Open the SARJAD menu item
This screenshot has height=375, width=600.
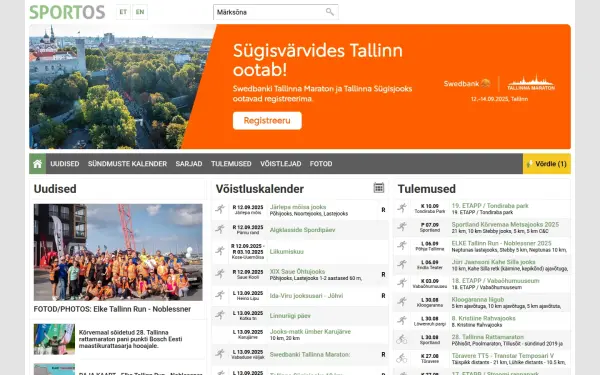pyautogui.click(x=189, y=164)
